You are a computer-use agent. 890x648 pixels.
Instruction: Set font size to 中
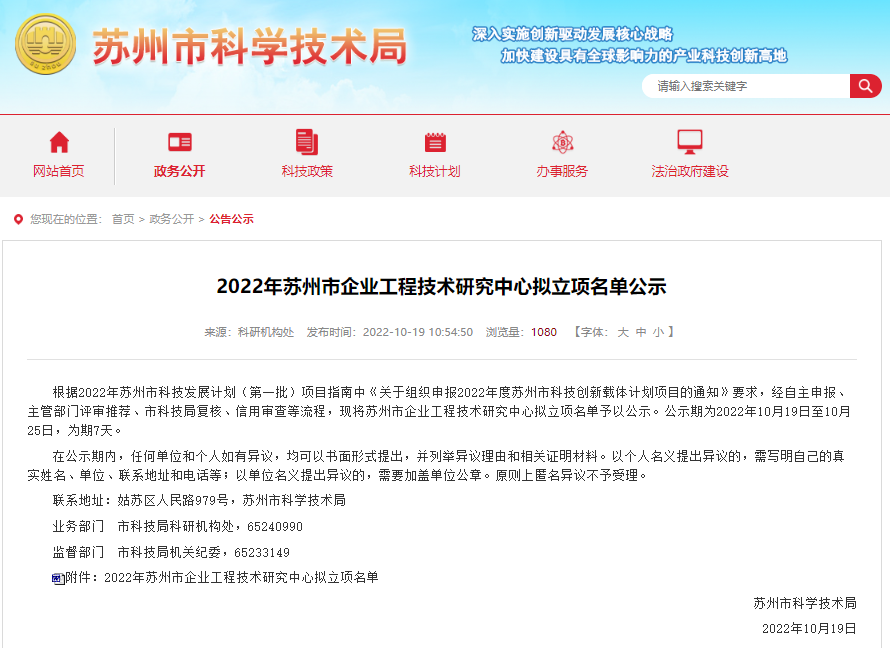pyautogui.click(x=641, y=332)
